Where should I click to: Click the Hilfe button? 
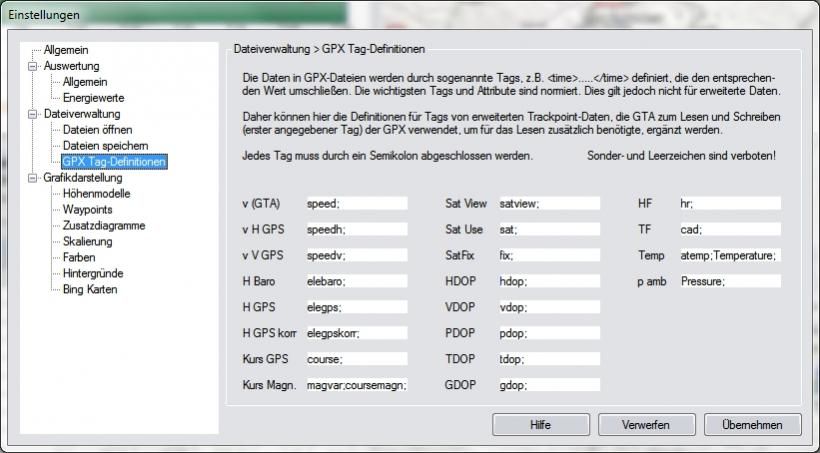coord(540,425)
